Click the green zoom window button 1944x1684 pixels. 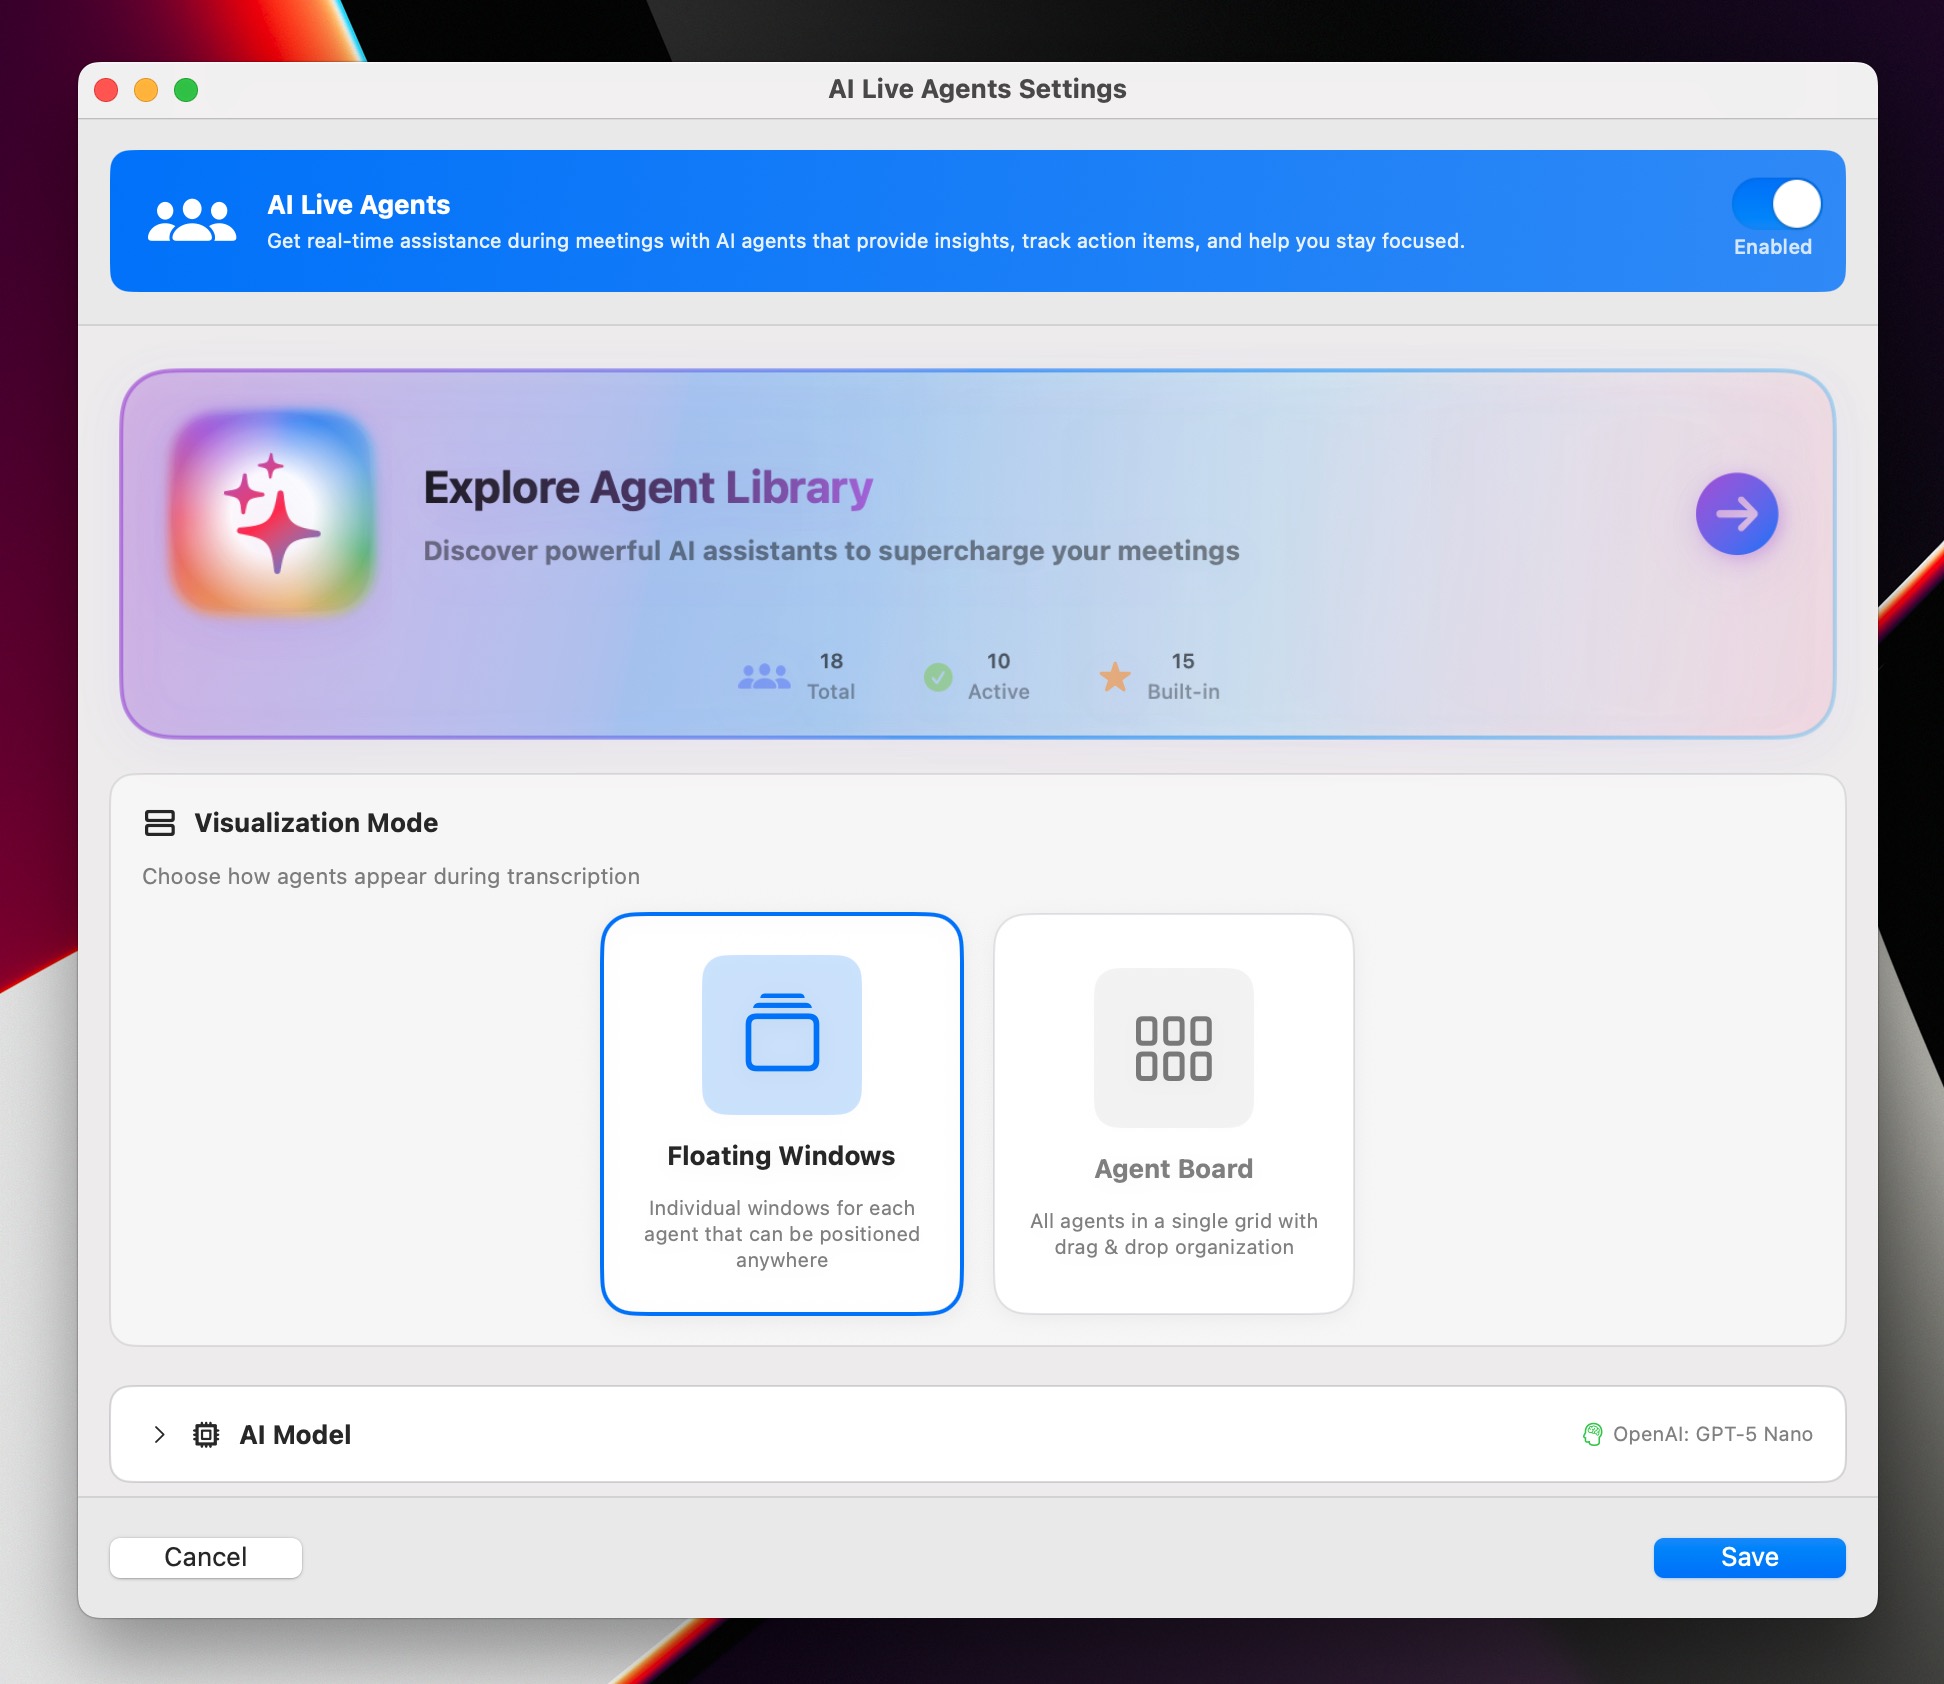pyautogui.click(x=186, y=90)
